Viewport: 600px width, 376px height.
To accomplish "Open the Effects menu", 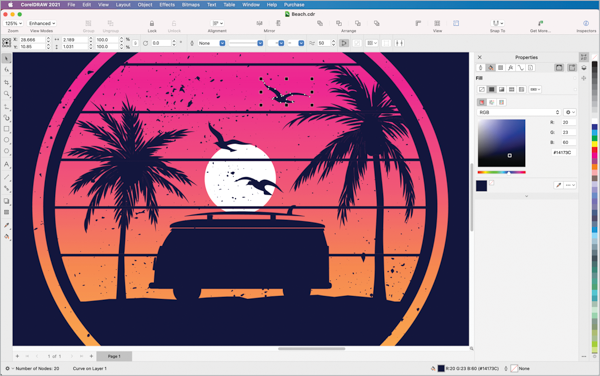I will coord(167,5).
